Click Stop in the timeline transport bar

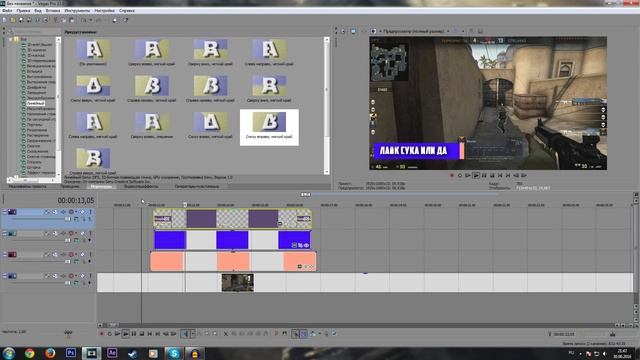pyautogui.click(x=142, y=334)
